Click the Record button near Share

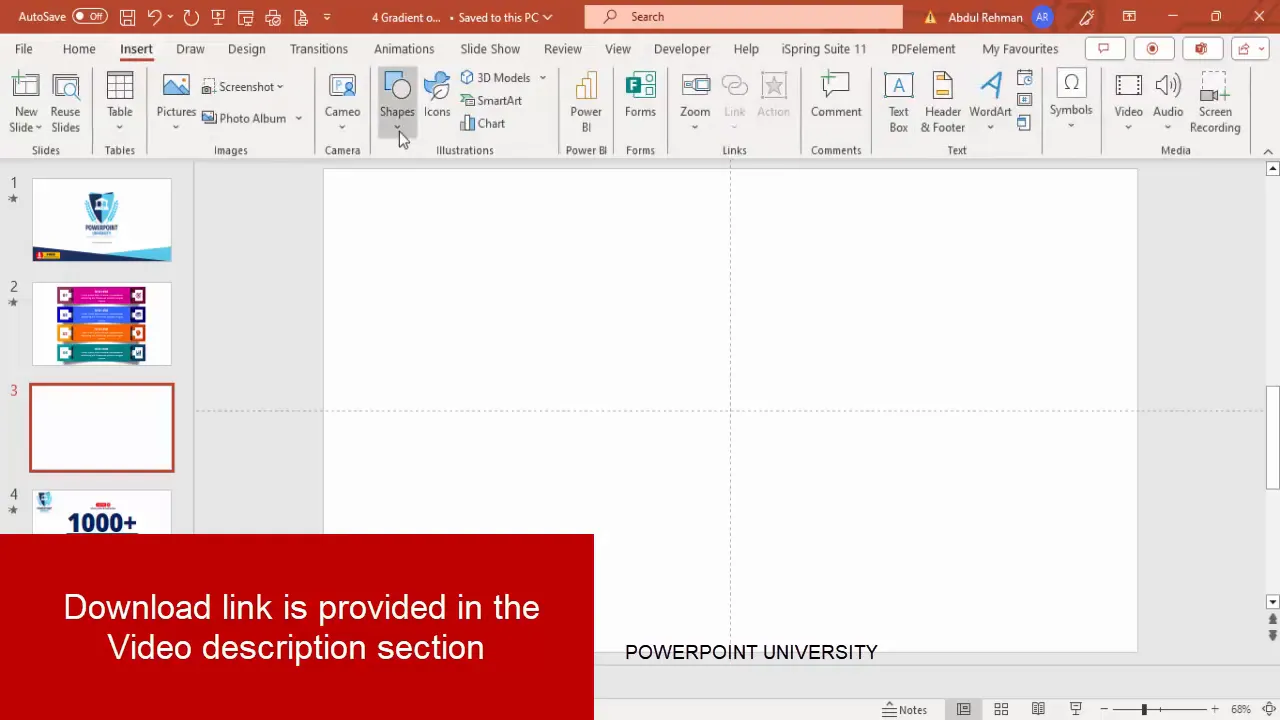pos(1152,49)
